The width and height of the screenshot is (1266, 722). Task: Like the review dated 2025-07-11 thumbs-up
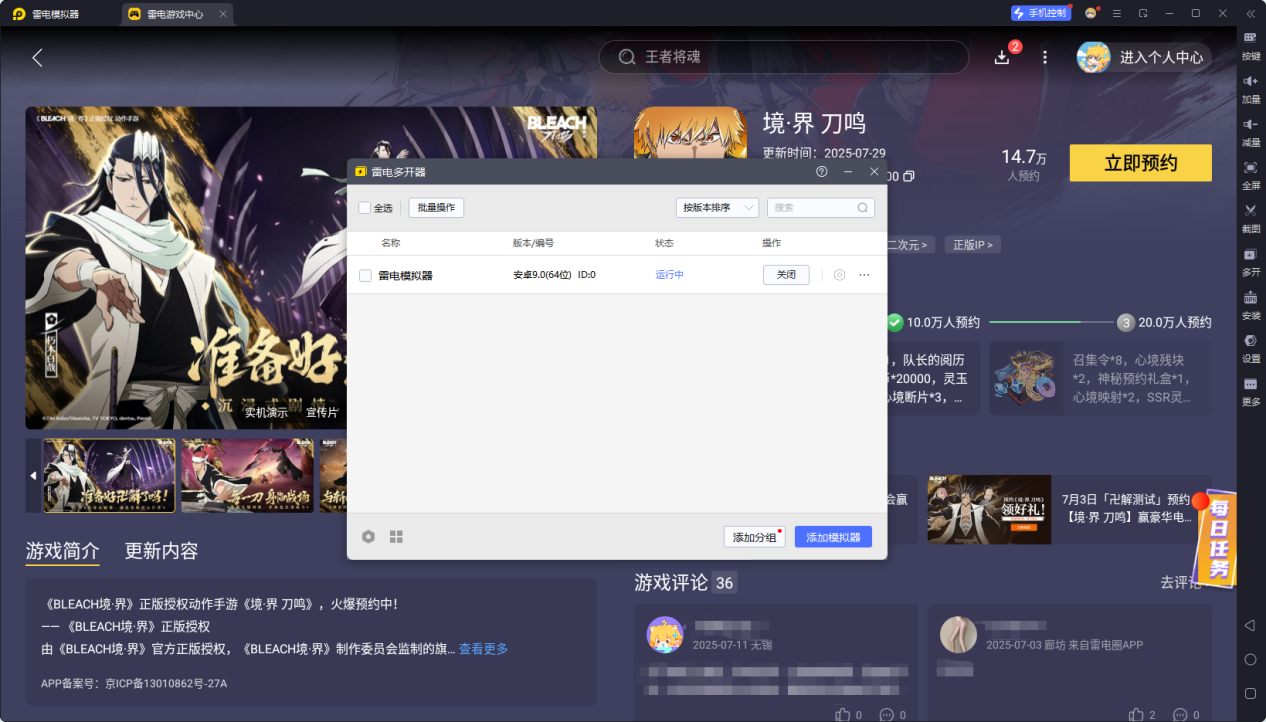(843, 714)
